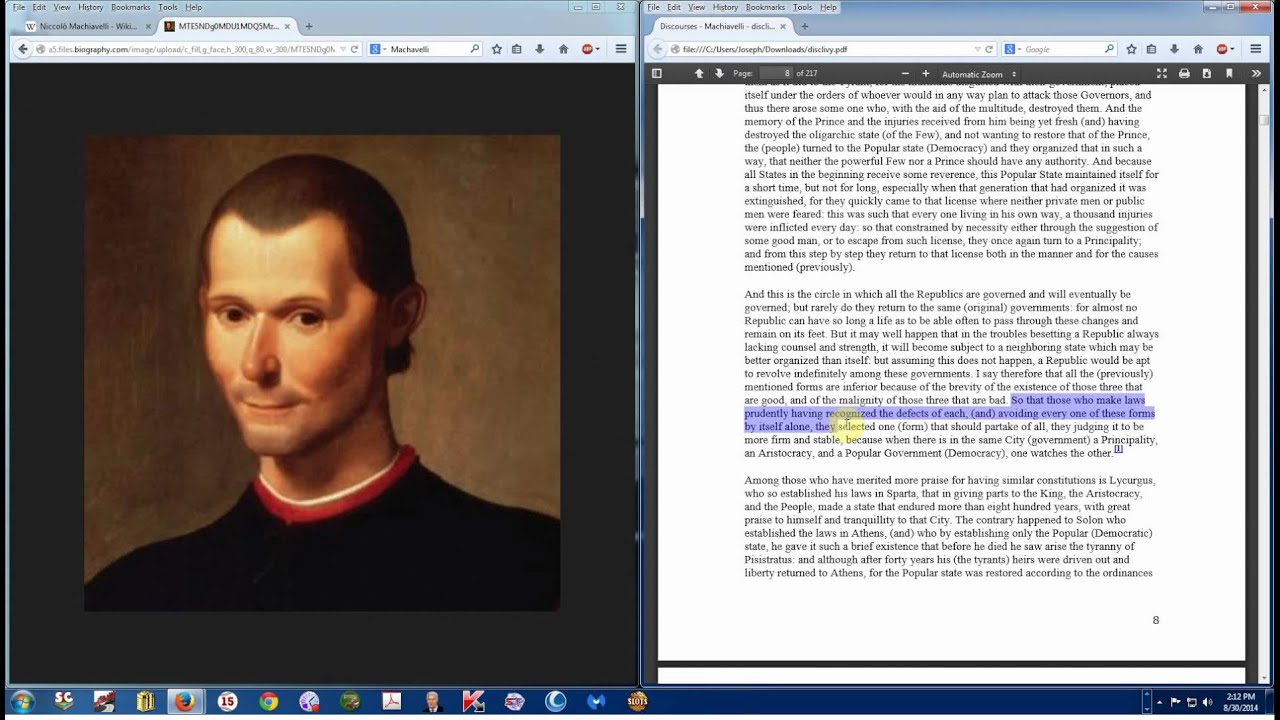Open URL history dropdown in right window

tap(977, 49)
